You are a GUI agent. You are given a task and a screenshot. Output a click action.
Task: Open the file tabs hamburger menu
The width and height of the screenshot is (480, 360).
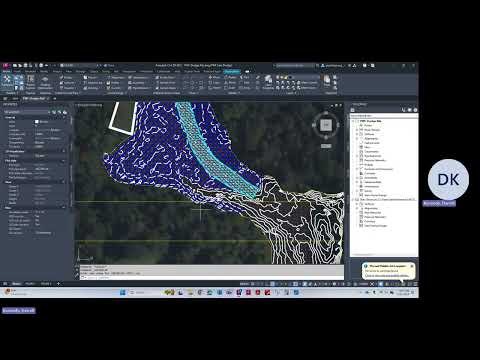click(5, 99)
